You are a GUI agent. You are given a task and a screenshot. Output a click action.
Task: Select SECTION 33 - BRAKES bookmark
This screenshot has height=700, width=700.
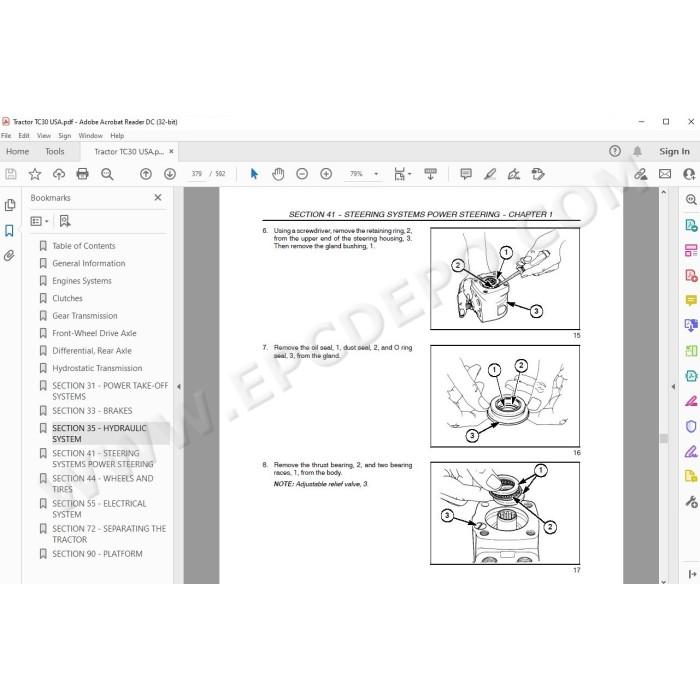click(x=92, y=411)
